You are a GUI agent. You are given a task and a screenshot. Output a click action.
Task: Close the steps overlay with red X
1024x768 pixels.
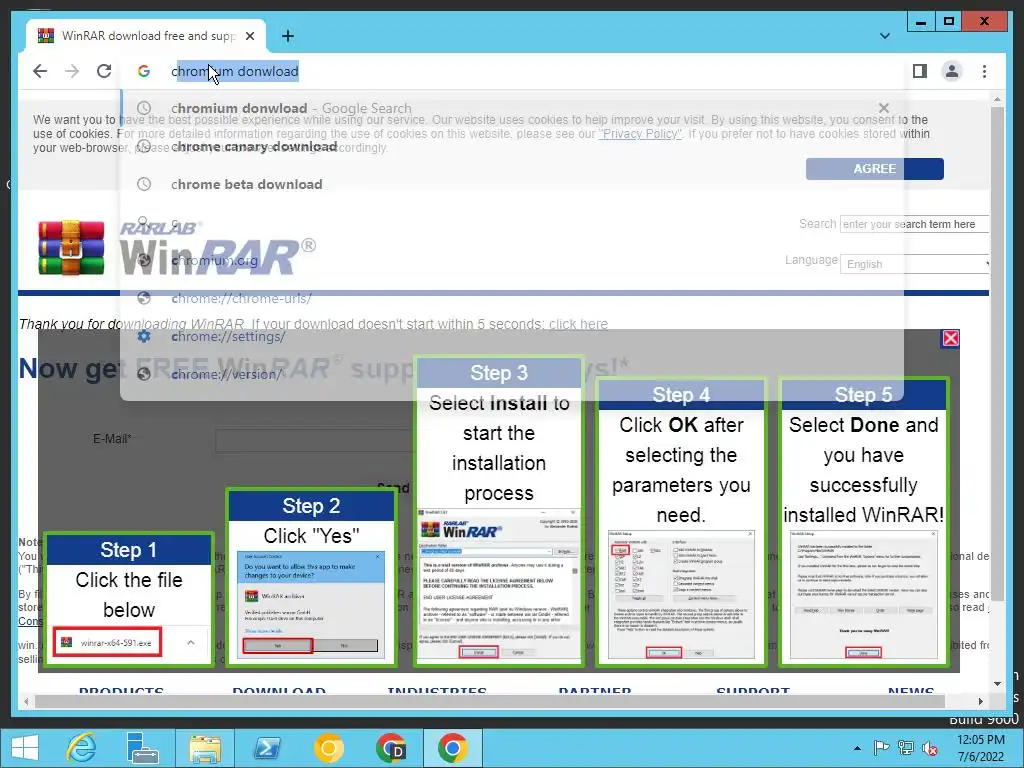click(x=950, y=338)
